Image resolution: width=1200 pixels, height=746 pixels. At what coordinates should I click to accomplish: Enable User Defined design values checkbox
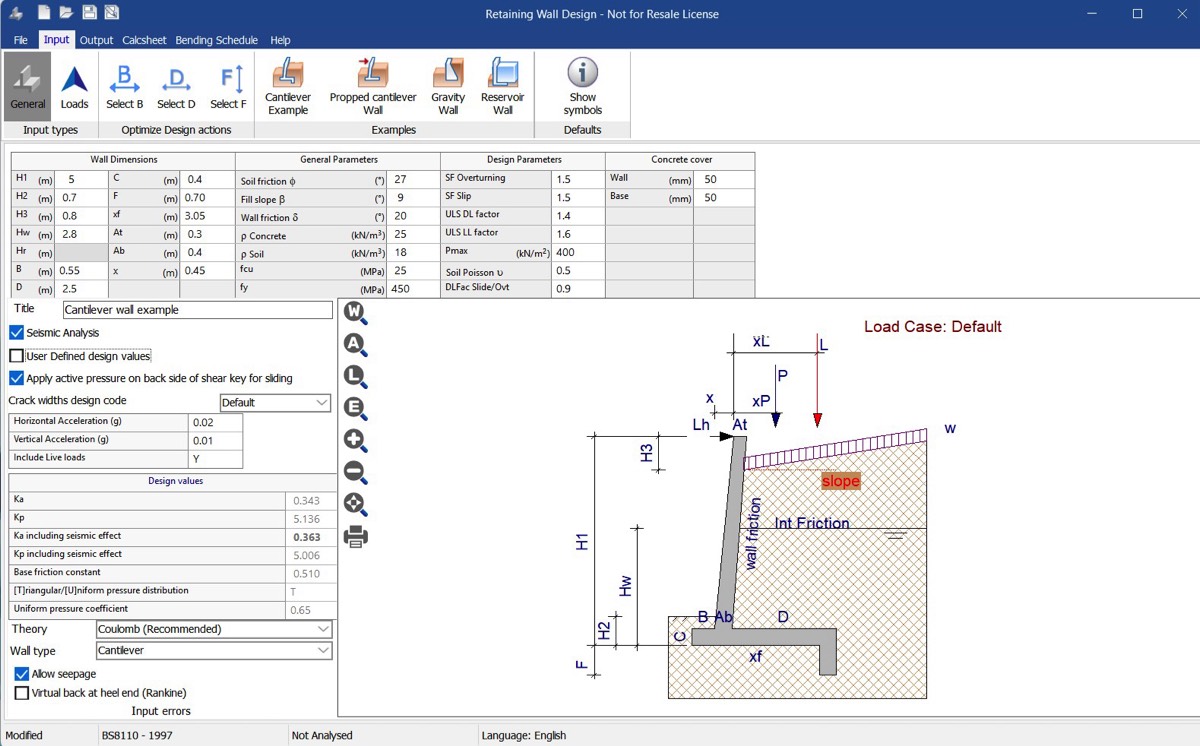tap(17, 356)
